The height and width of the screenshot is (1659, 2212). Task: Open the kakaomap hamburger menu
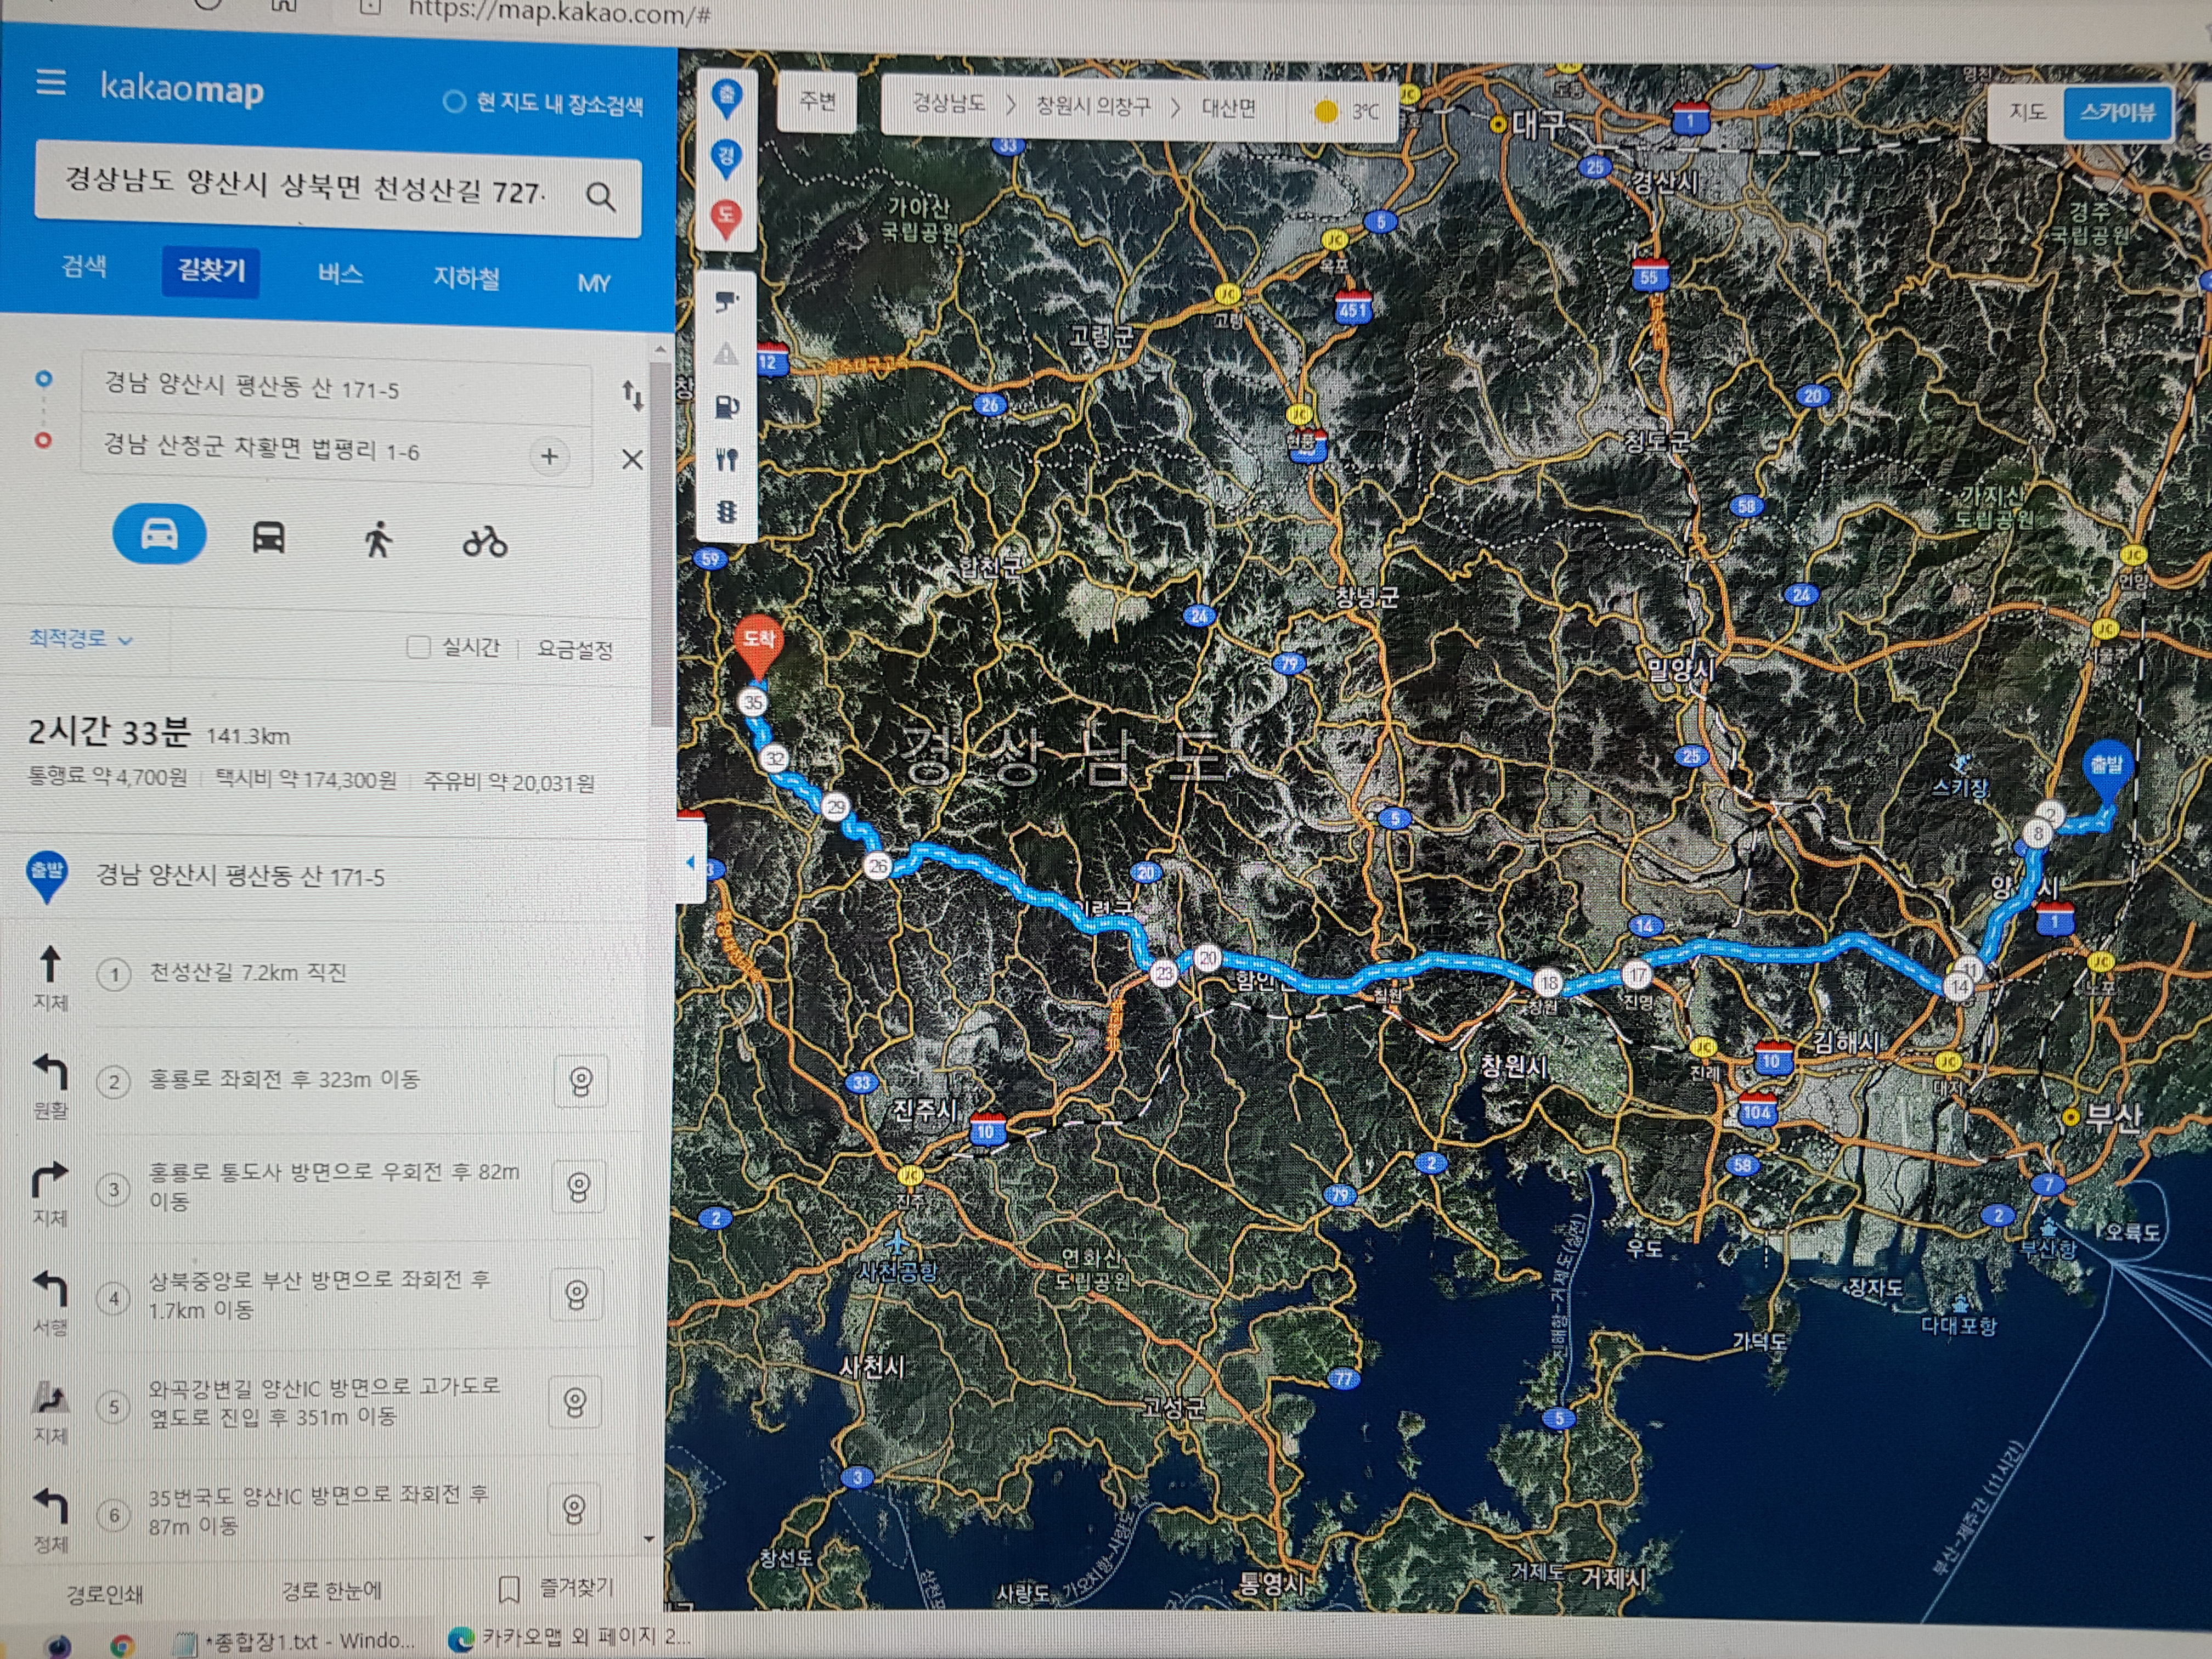pyautogui.click(x=51, y=82)
